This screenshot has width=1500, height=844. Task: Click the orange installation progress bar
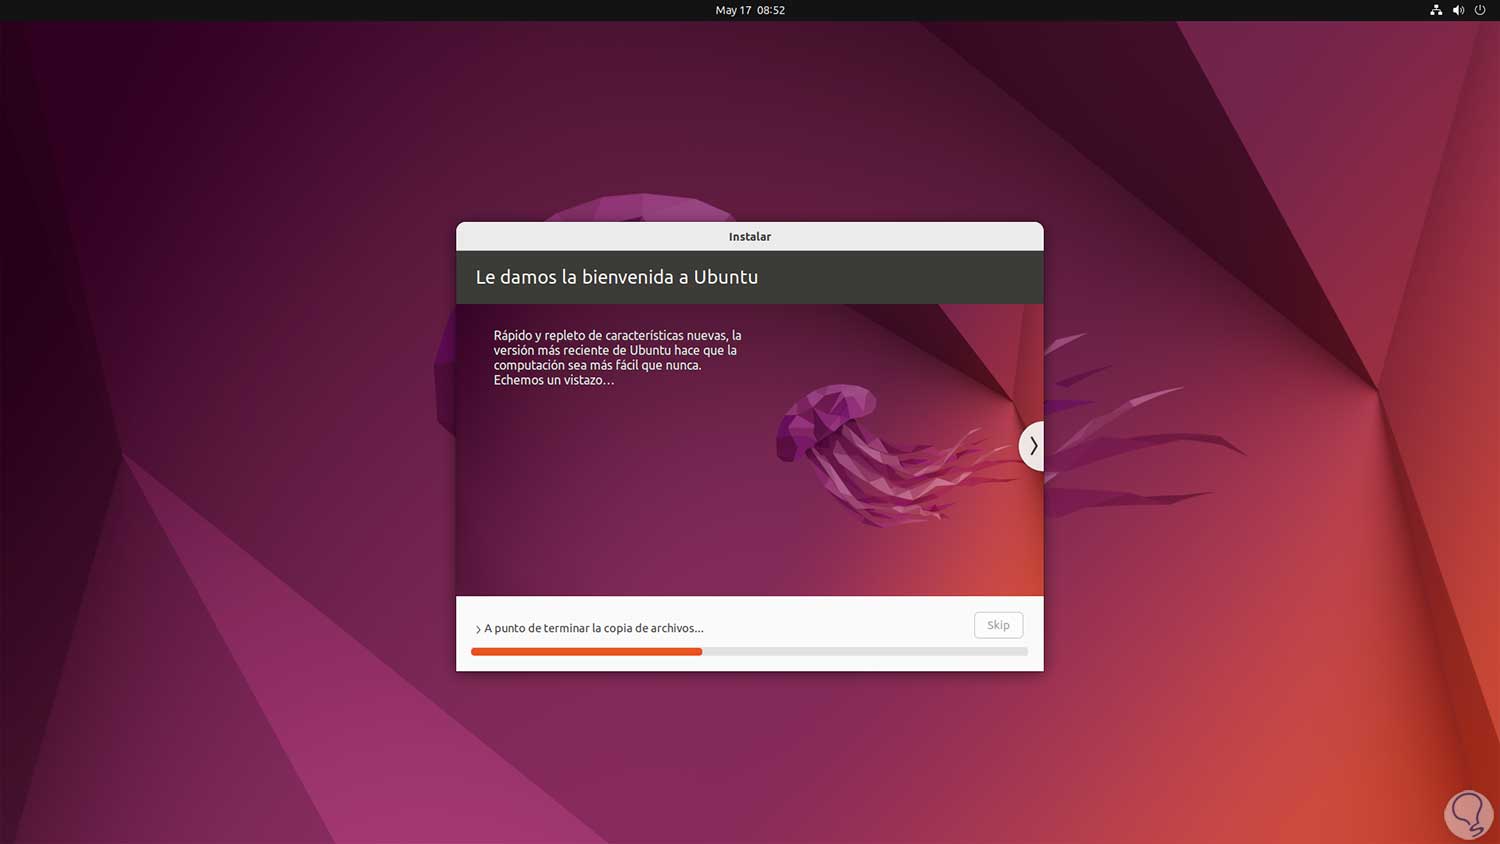pyautogui.click(x=749, y=651)
